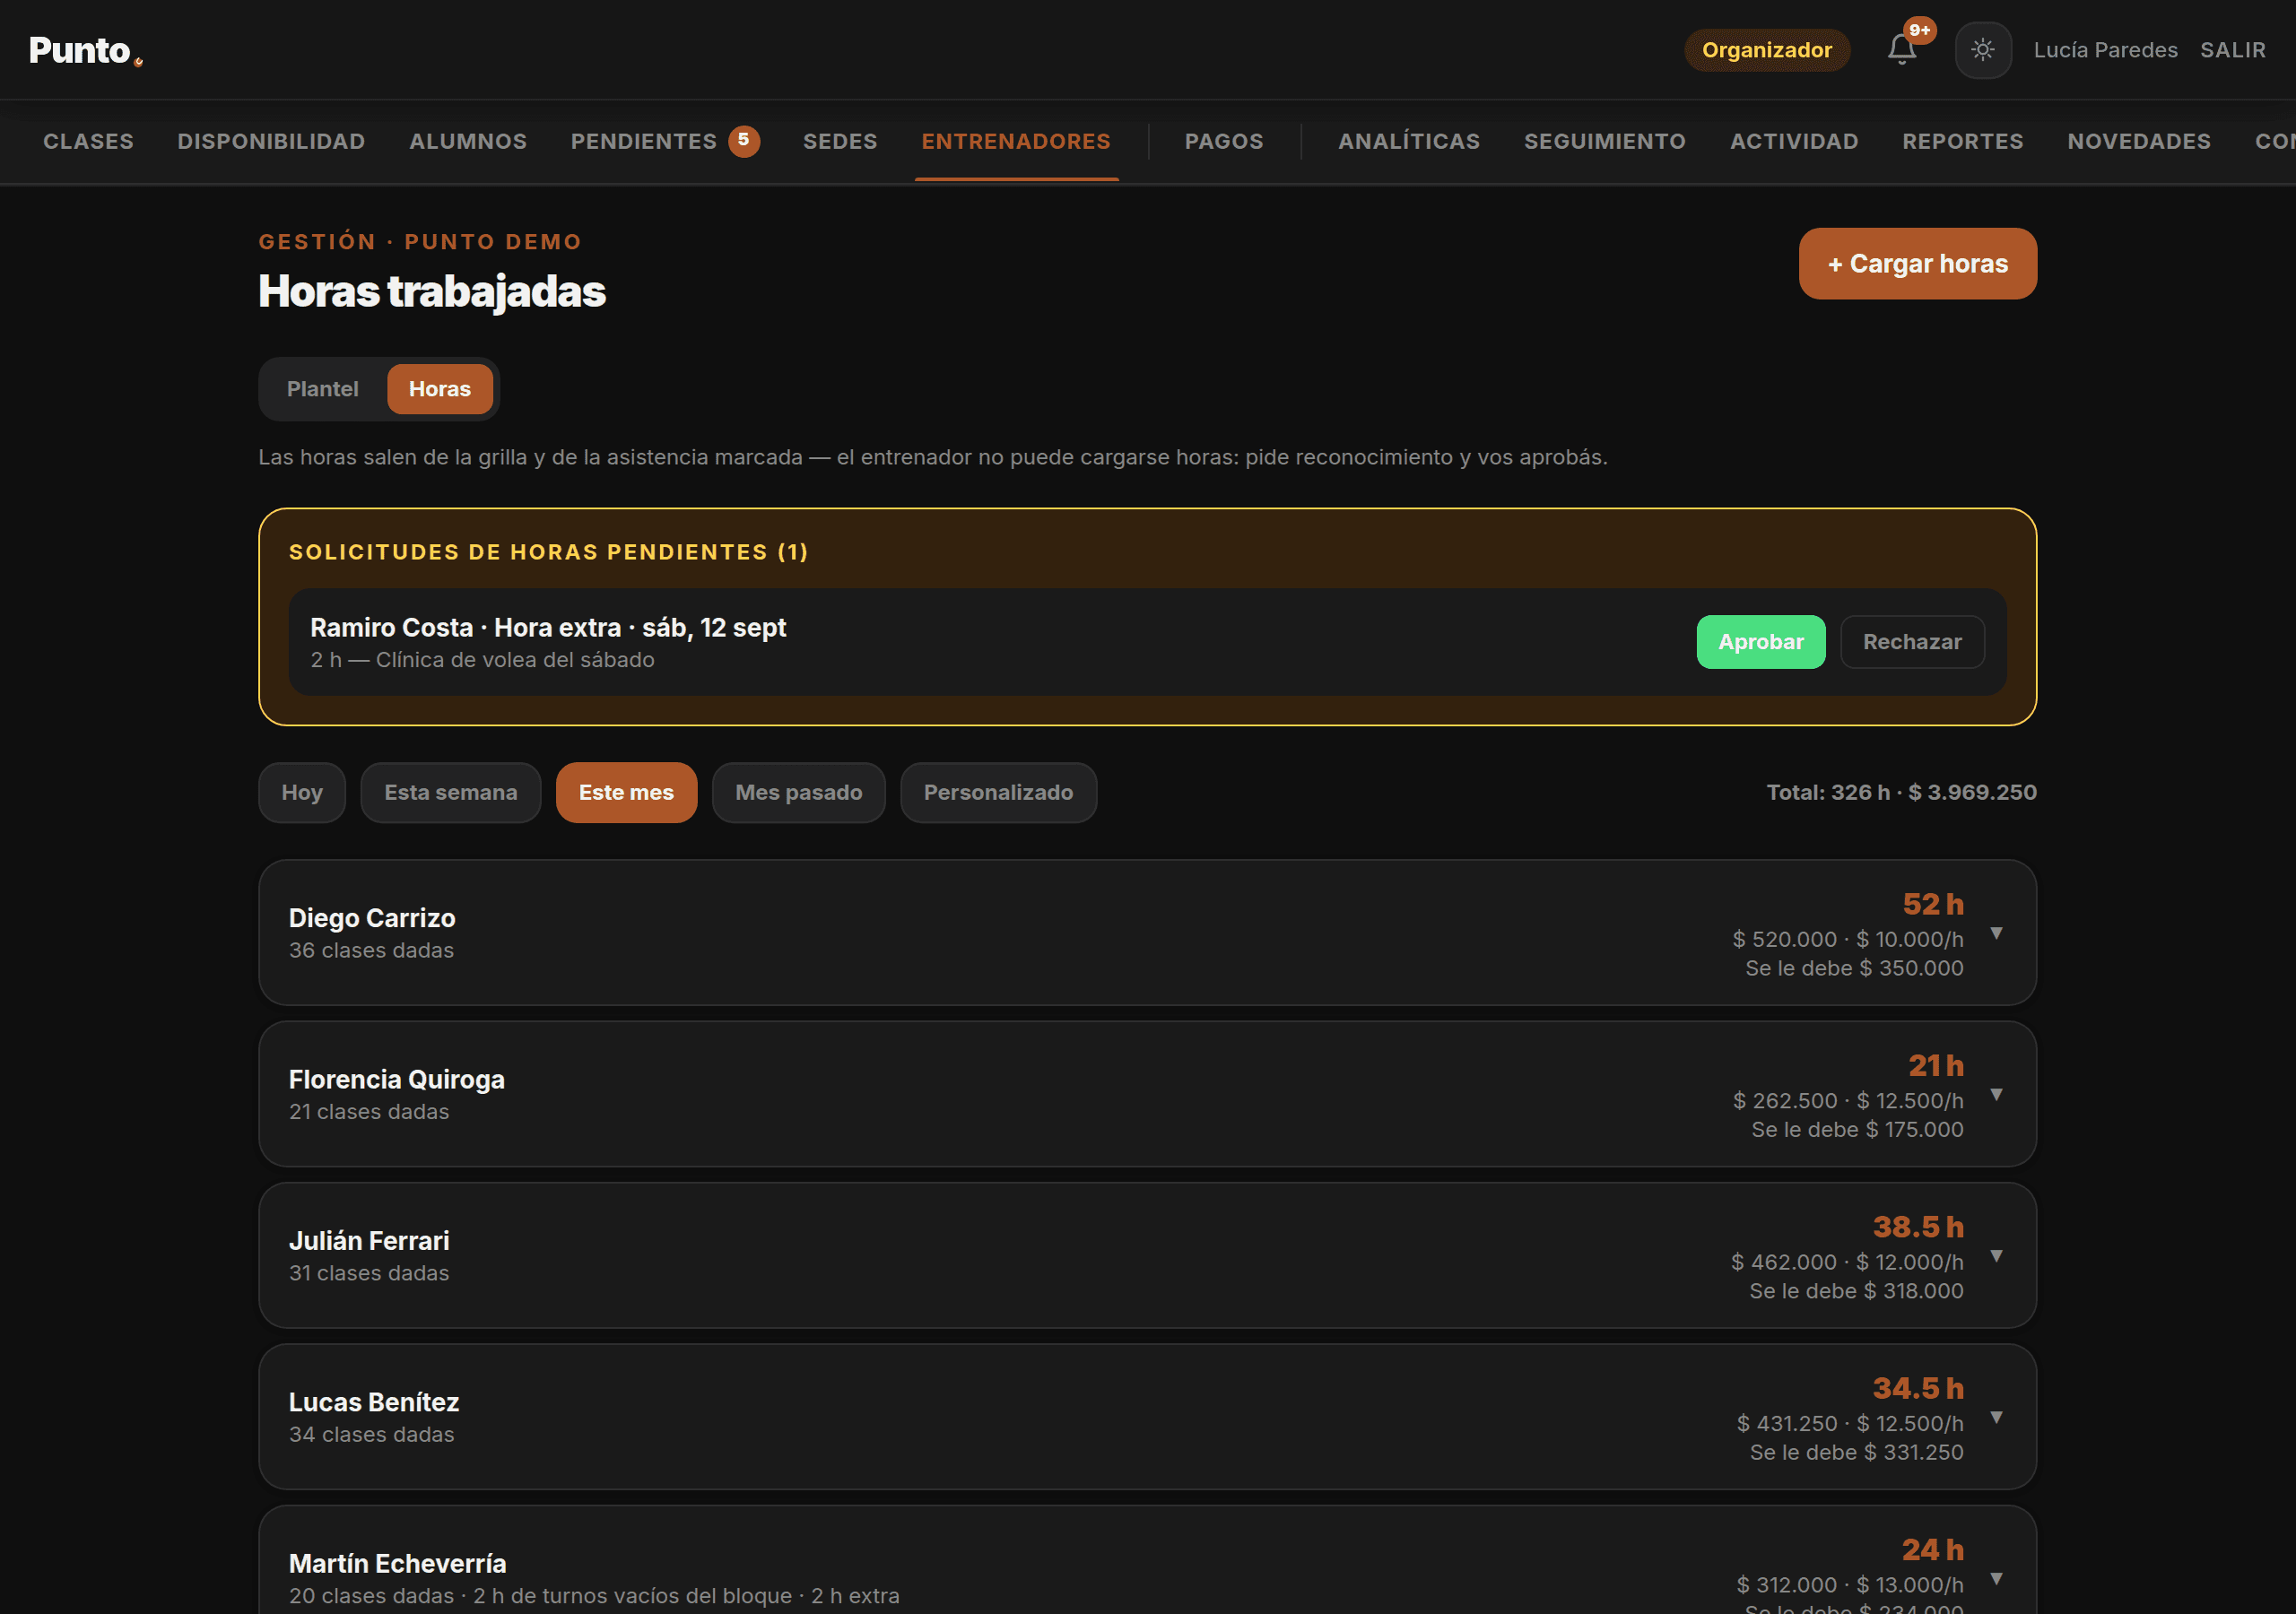Select the Horas view toggle
This screenshot has width=2296, height=1614.
[x=439, y=389]
